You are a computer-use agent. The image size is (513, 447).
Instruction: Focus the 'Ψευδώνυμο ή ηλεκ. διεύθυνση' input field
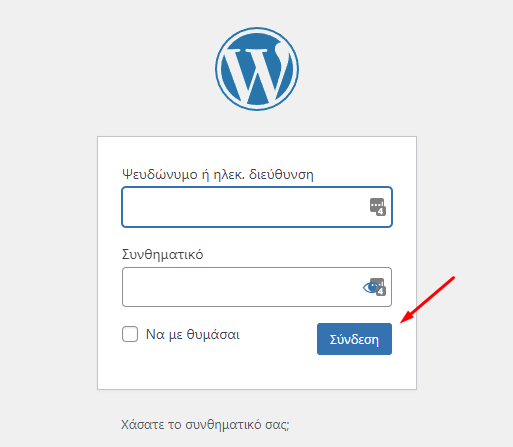tap(257, 207)
